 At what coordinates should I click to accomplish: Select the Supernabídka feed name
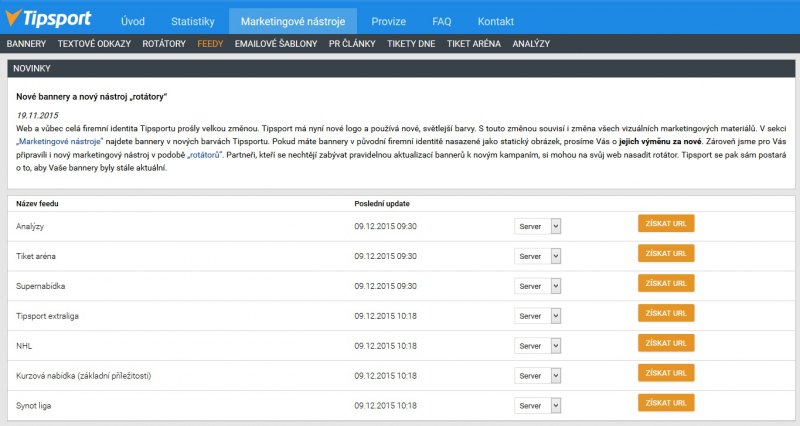(40, 286)
